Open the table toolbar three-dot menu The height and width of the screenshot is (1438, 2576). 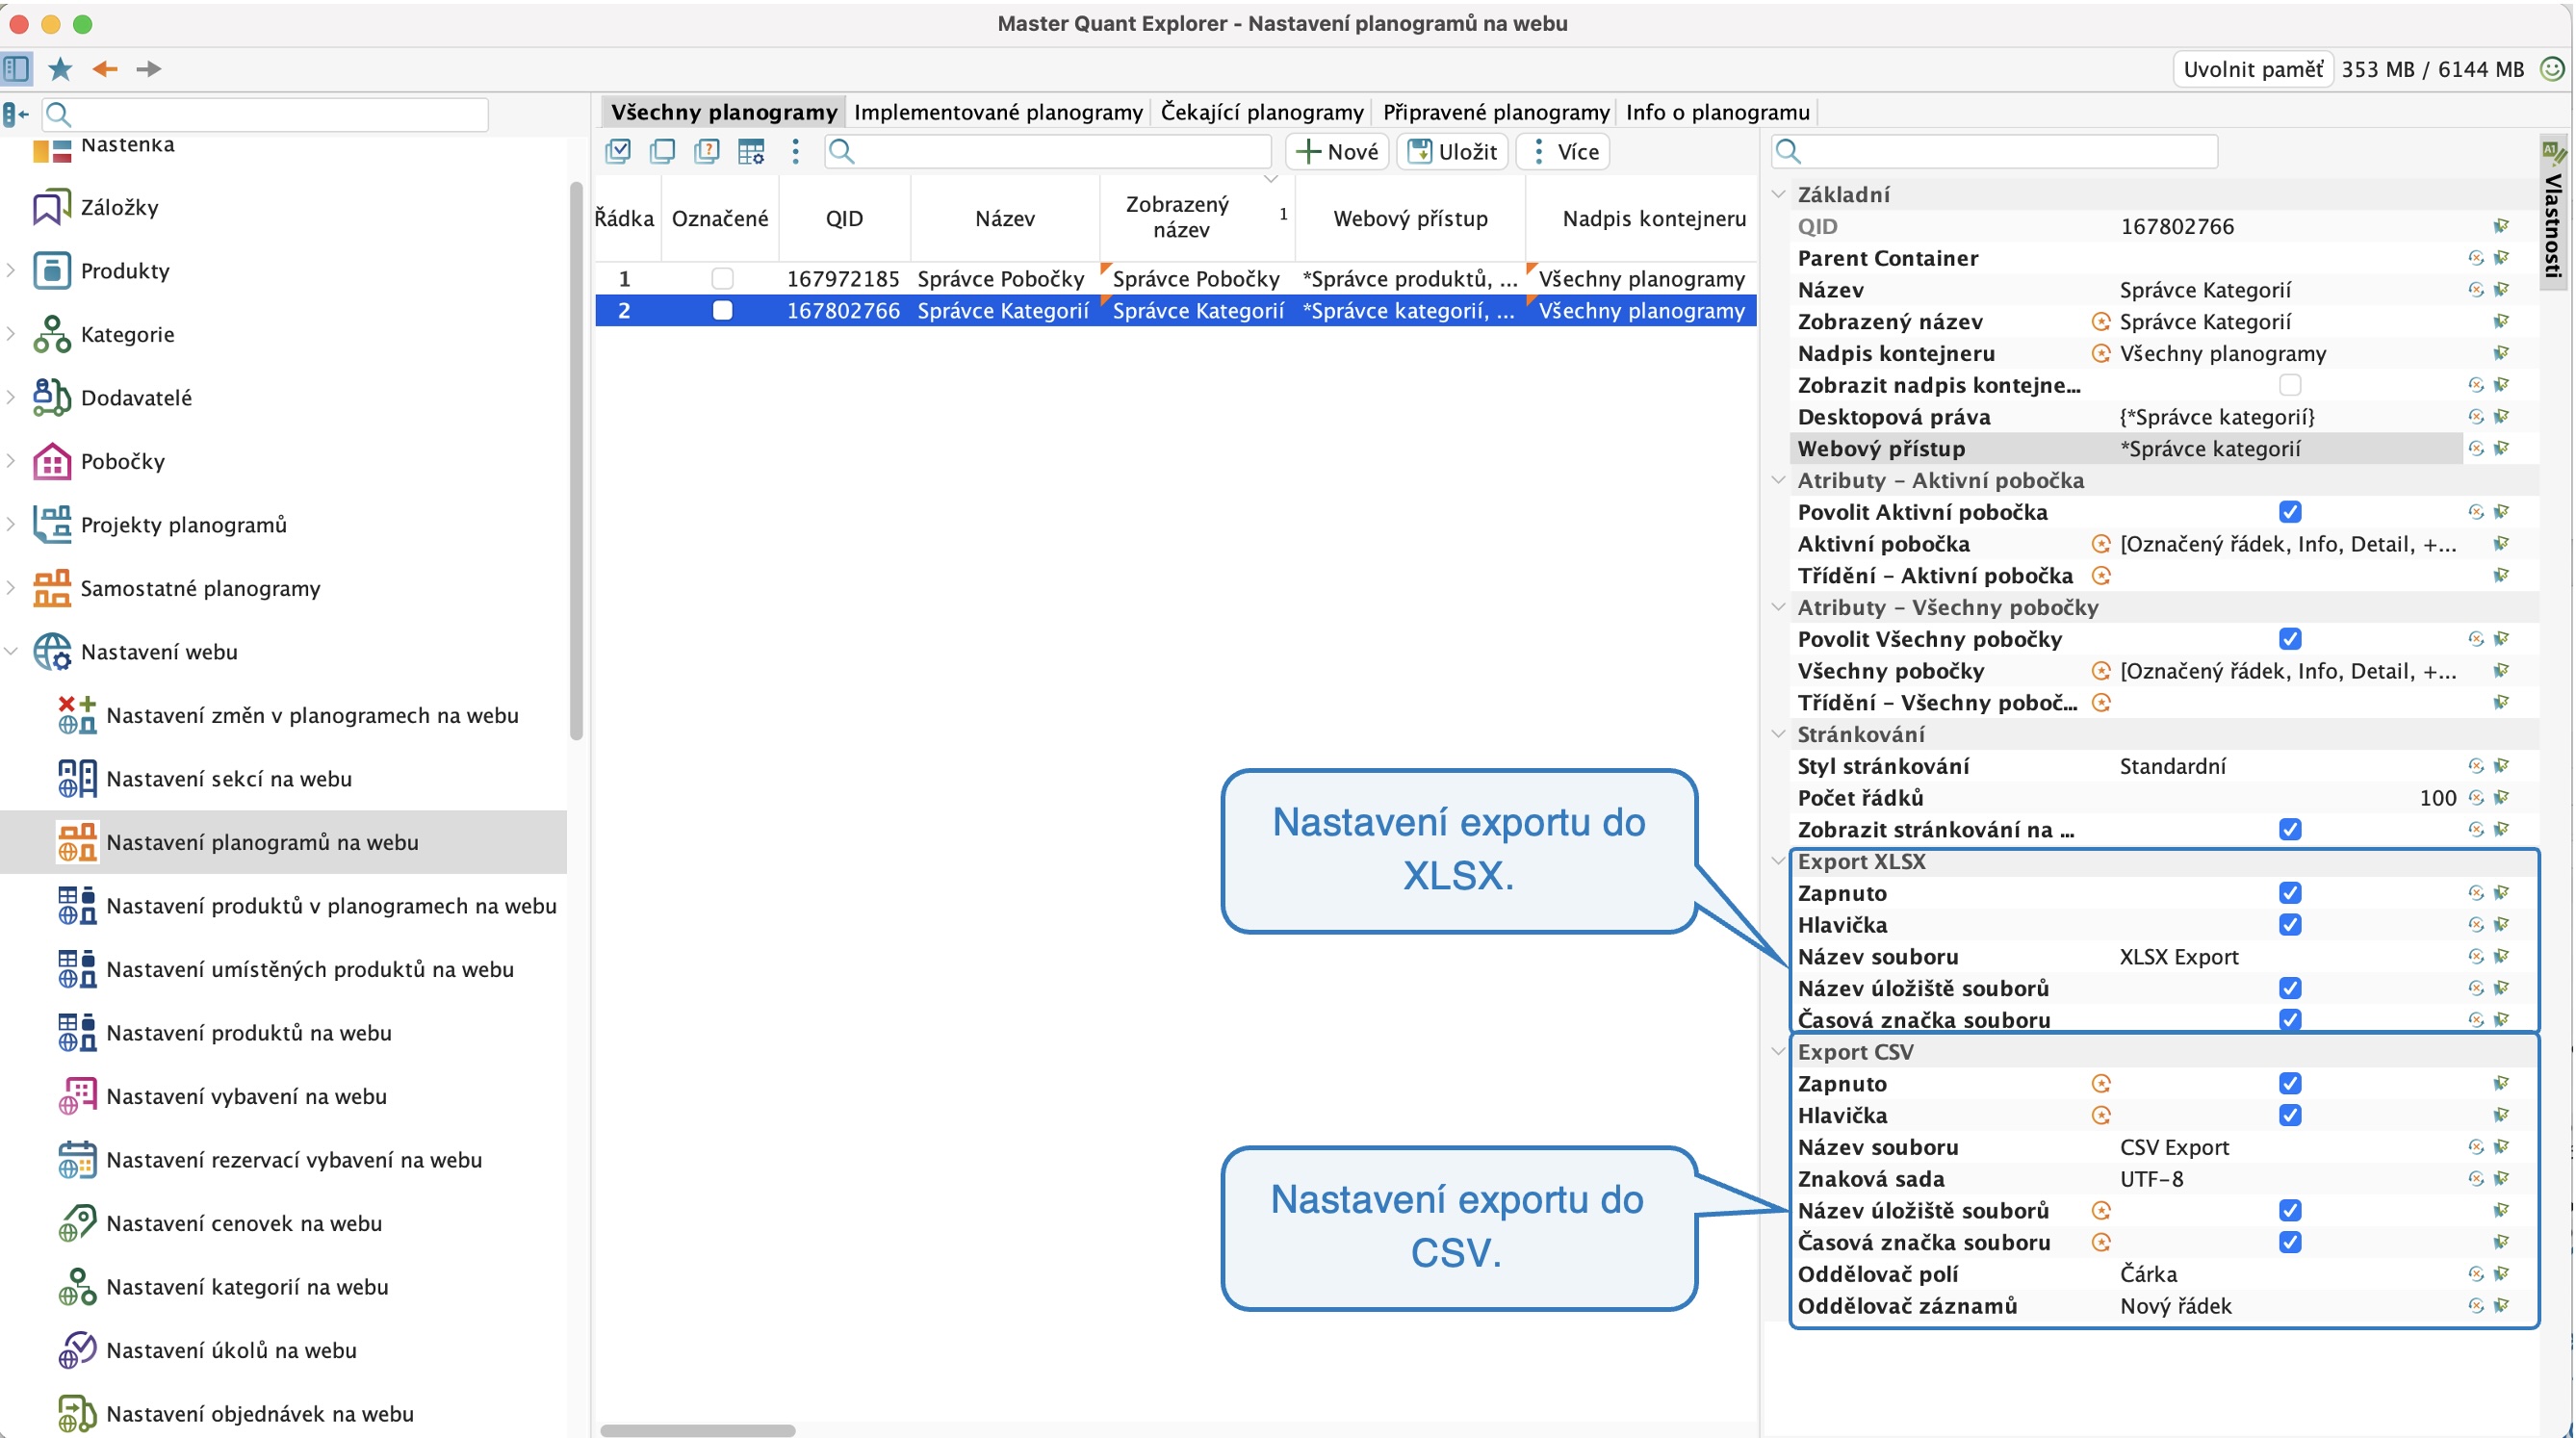click(795, 151)
